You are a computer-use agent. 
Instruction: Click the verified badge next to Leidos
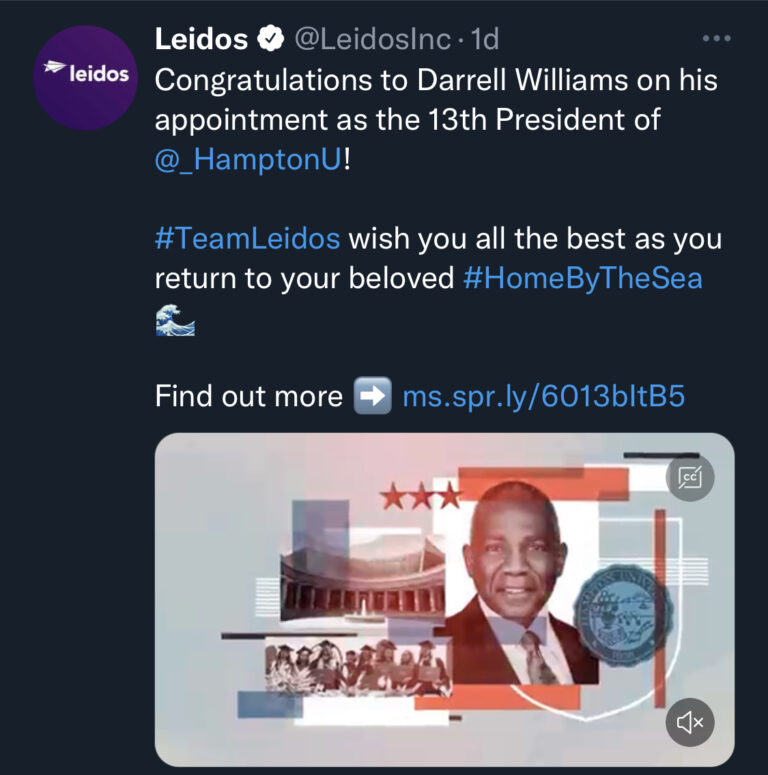pyautogui.click(x=270, y=40)
